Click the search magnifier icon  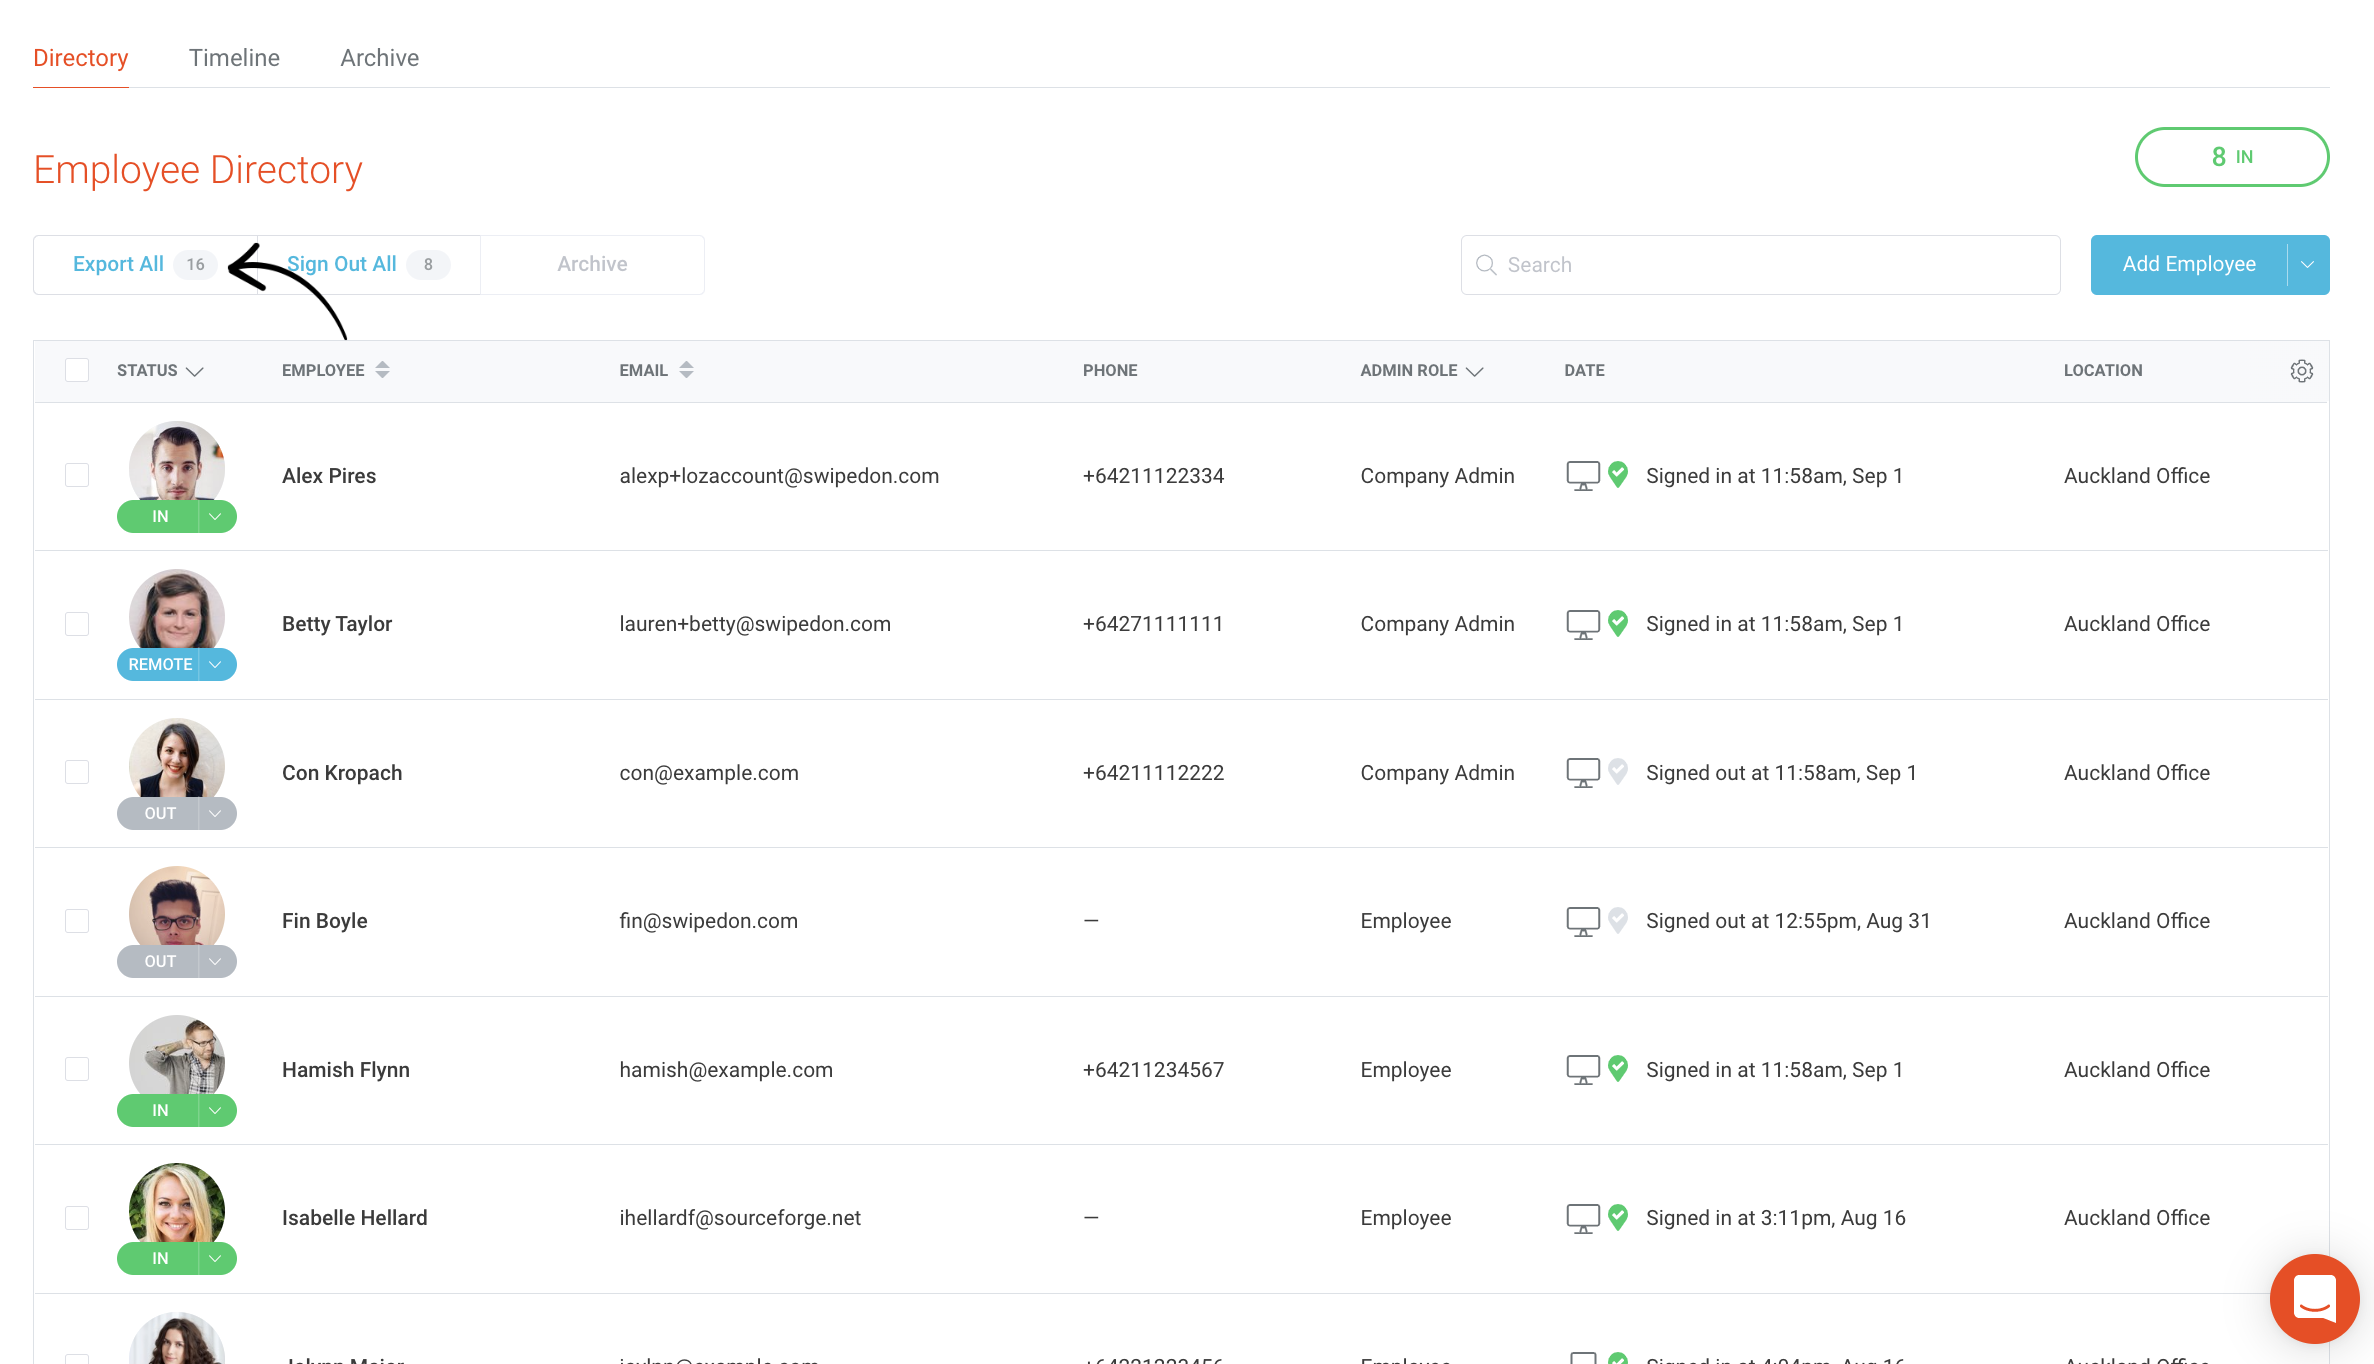[1486, 265]
